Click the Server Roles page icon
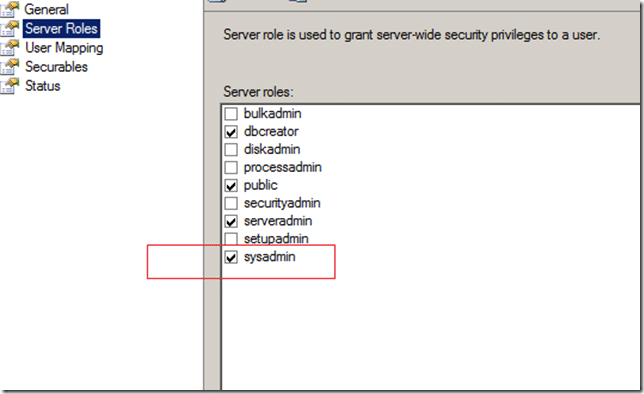The height and width of the screenshot is (394, 644). [x=10, y=28]
